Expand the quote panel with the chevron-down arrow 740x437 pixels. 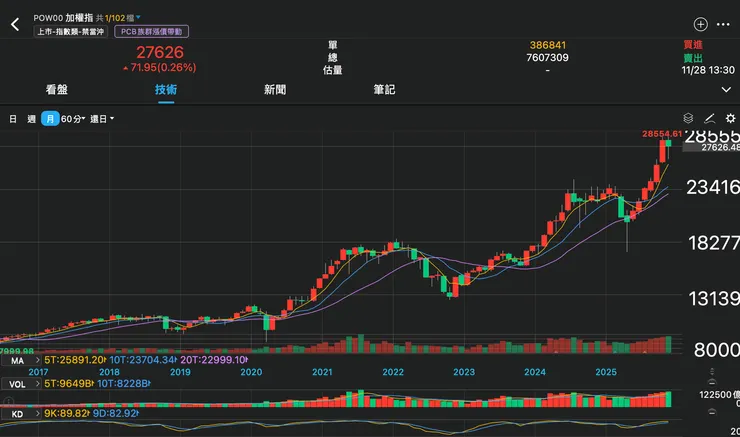(x=726, y=90)
